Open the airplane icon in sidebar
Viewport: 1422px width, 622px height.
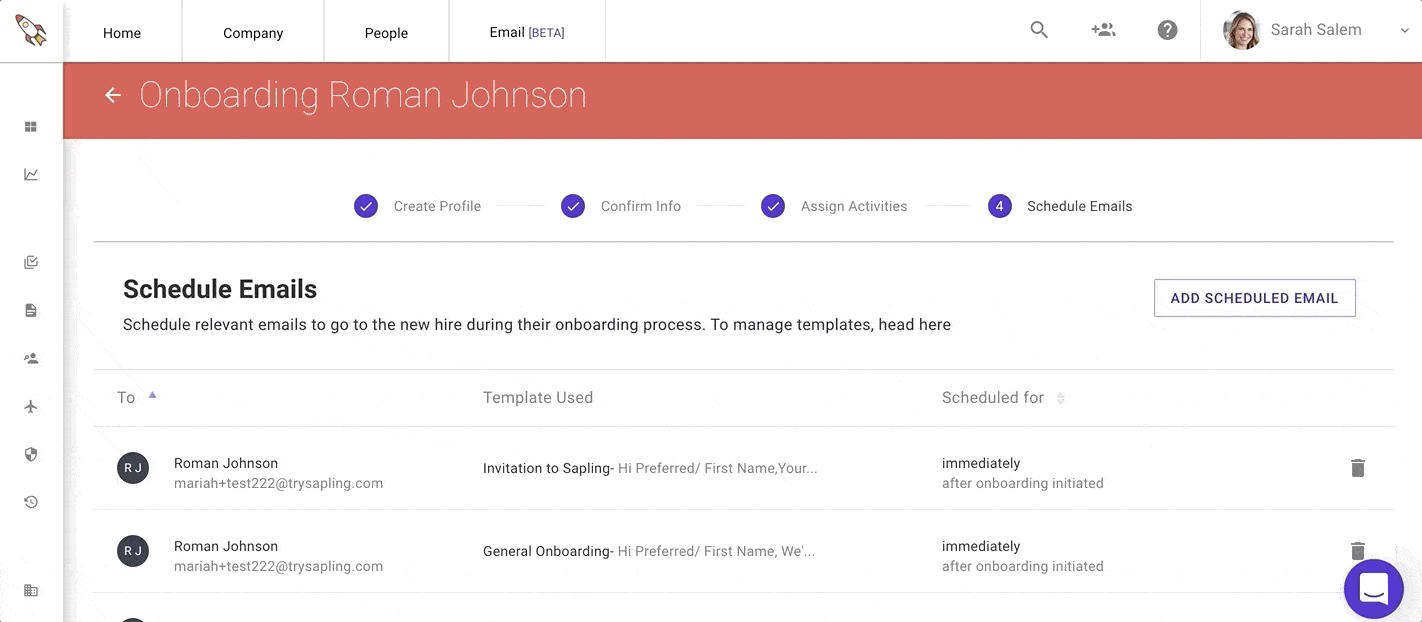coord(31,406)
